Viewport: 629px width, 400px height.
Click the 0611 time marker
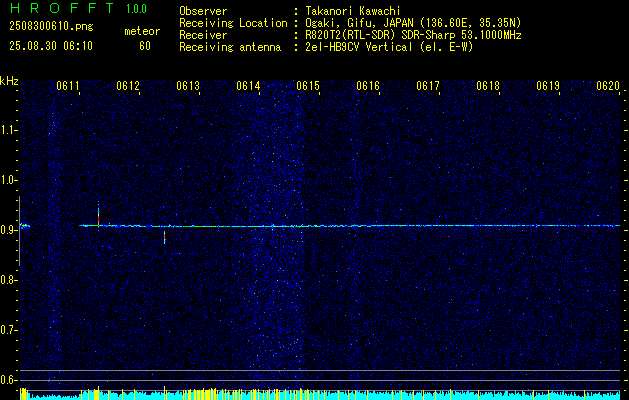(67, 86)
